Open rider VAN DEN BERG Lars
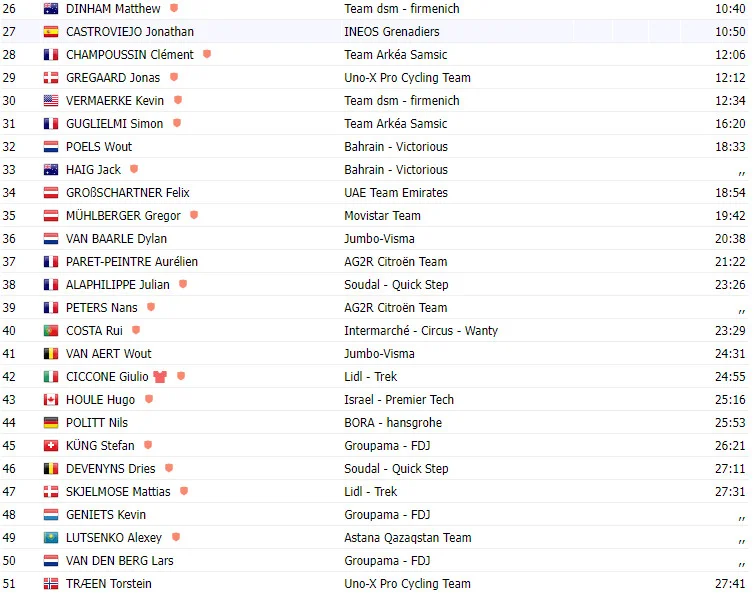 pyautogui.click(x=120, y=561)
